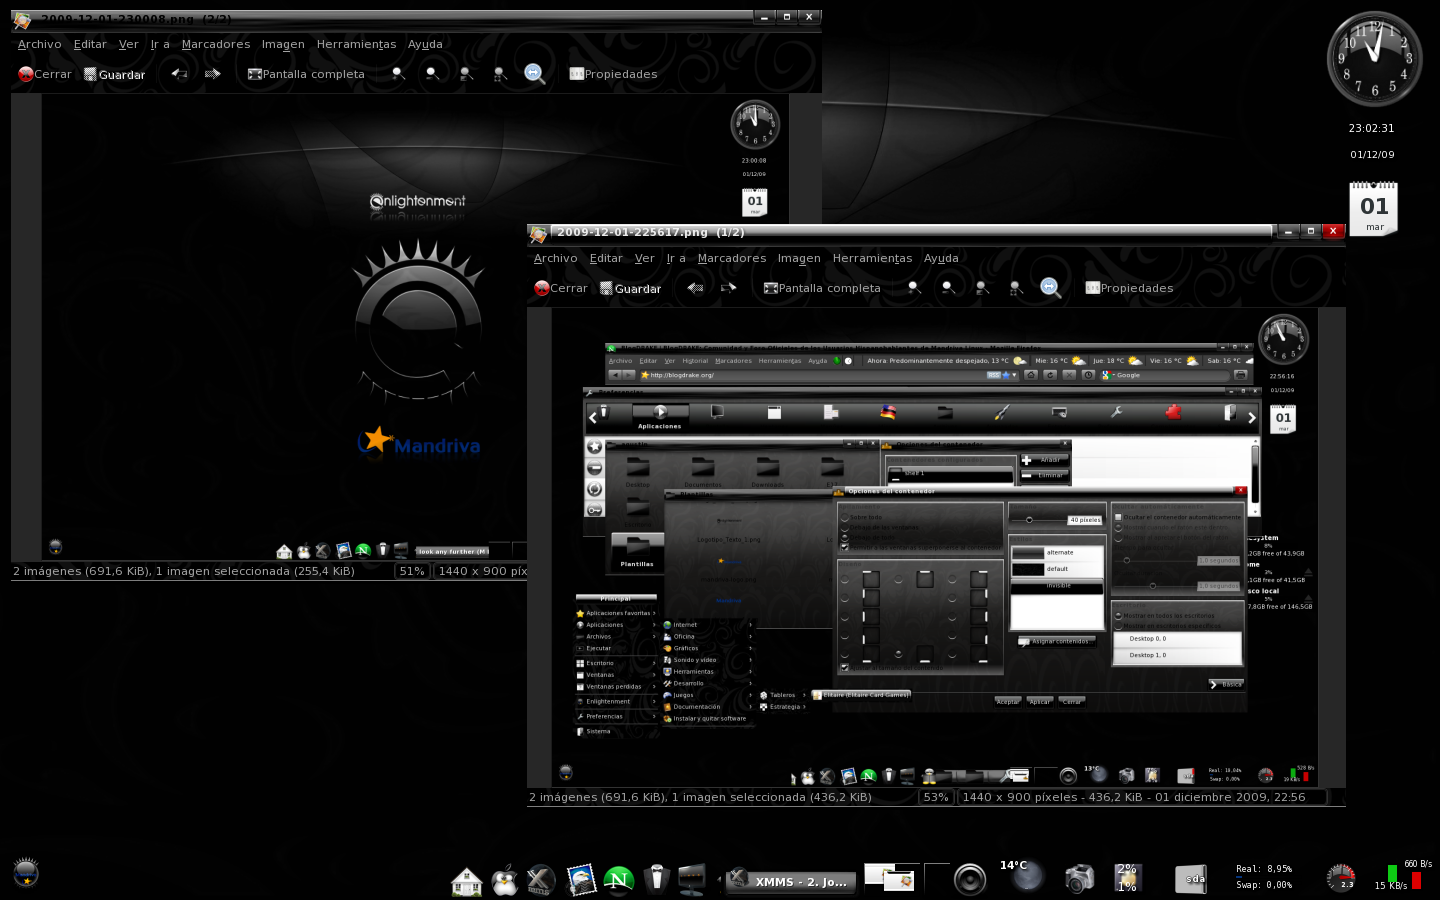The width and height of the screenshot is (1440, 900).
Task: Click blue fit-width magnifier in 225617.png window
Action: tap(1050, 287)
